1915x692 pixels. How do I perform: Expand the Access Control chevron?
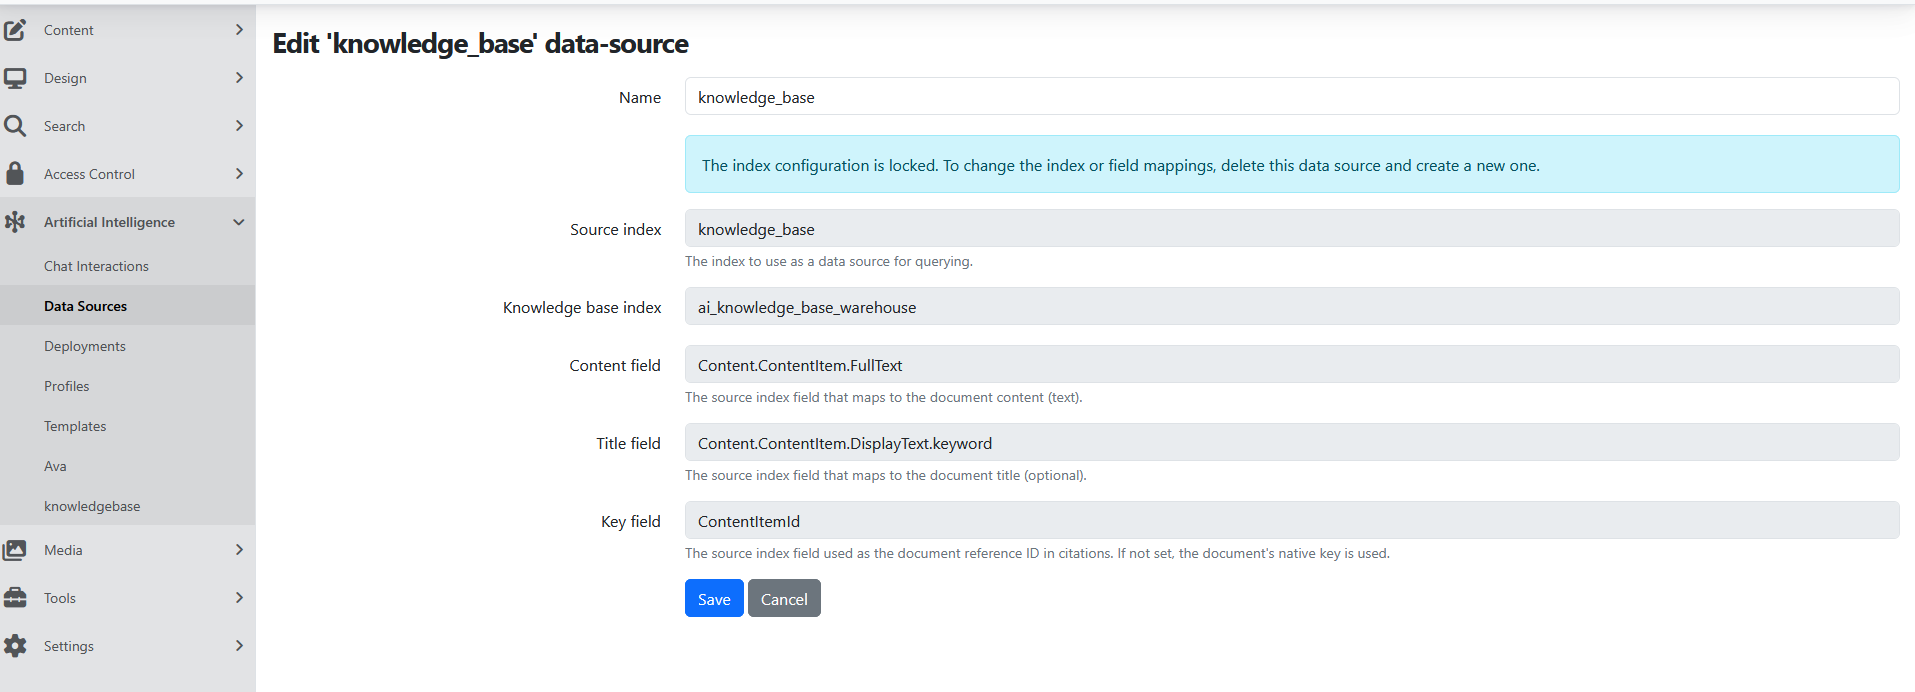coord(239,174)
